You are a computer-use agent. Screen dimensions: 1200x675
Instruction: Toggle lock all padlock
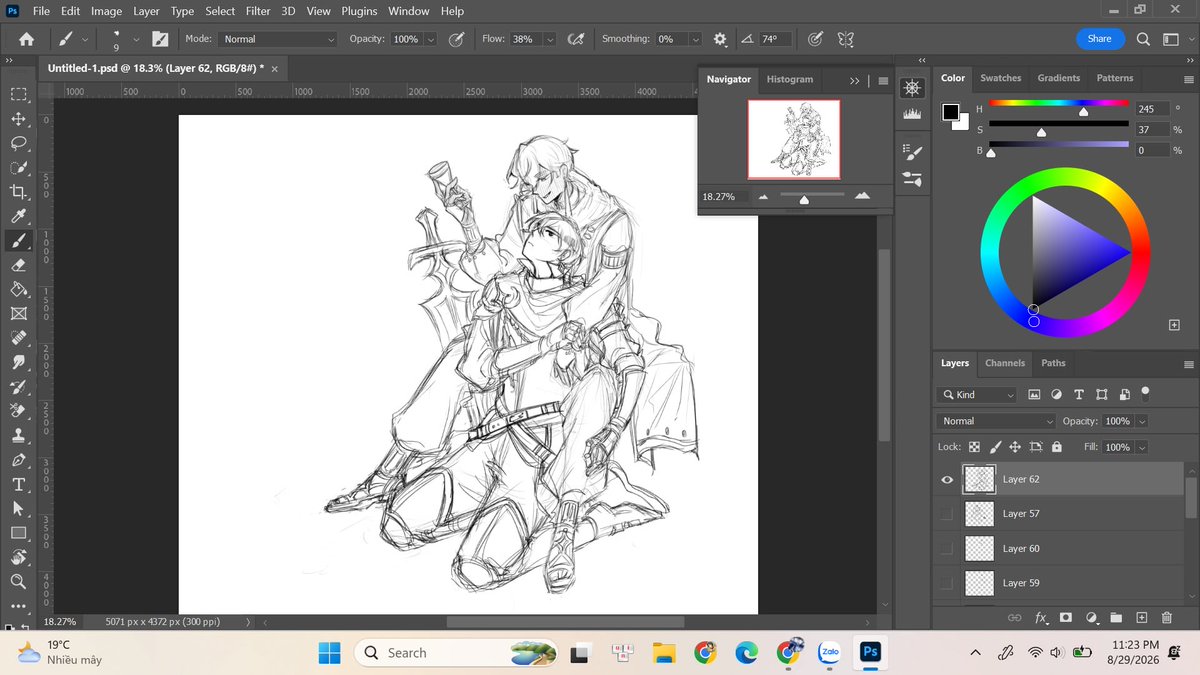1057,447
